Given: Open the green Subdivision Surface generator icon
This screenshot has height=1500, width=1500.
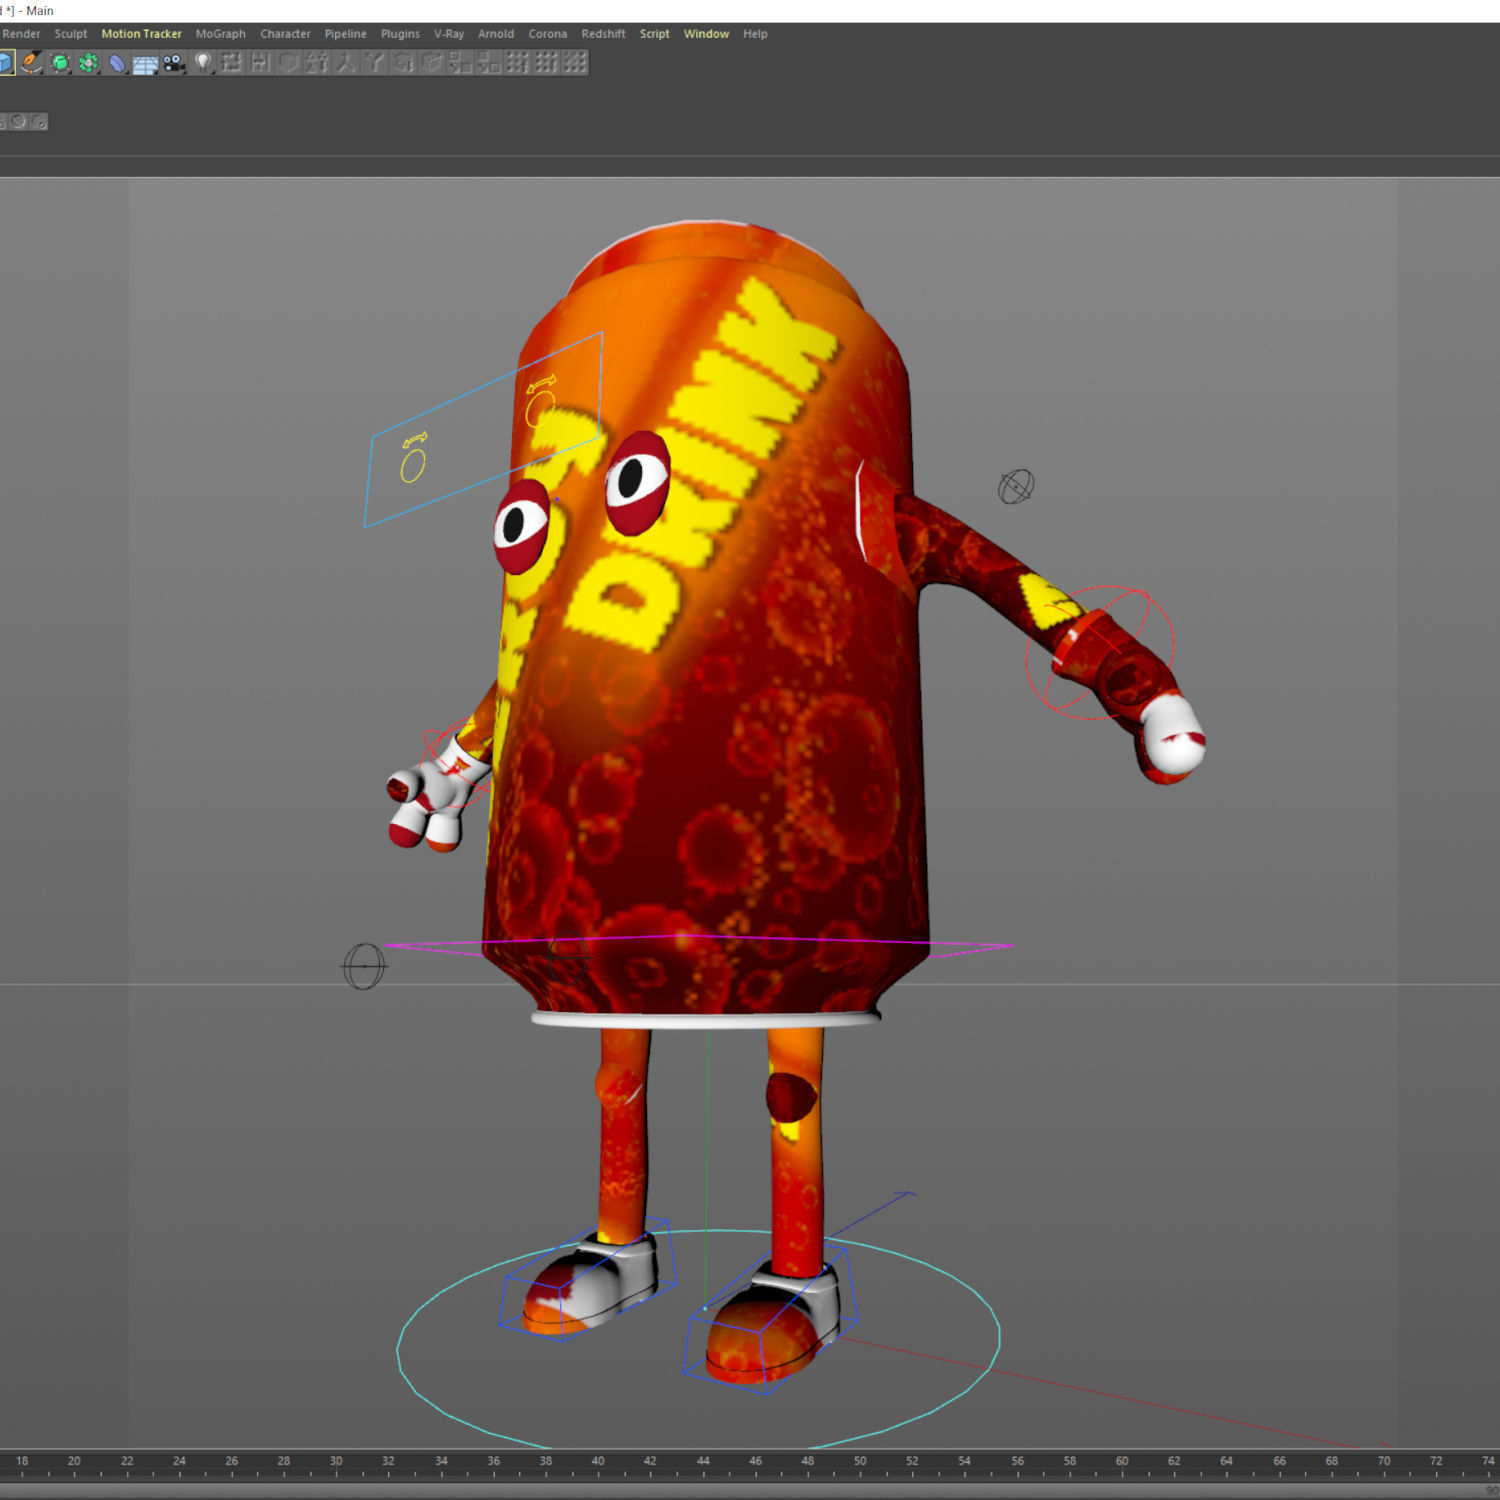Looking at the screenshot, I should click(x=60, y=62).
